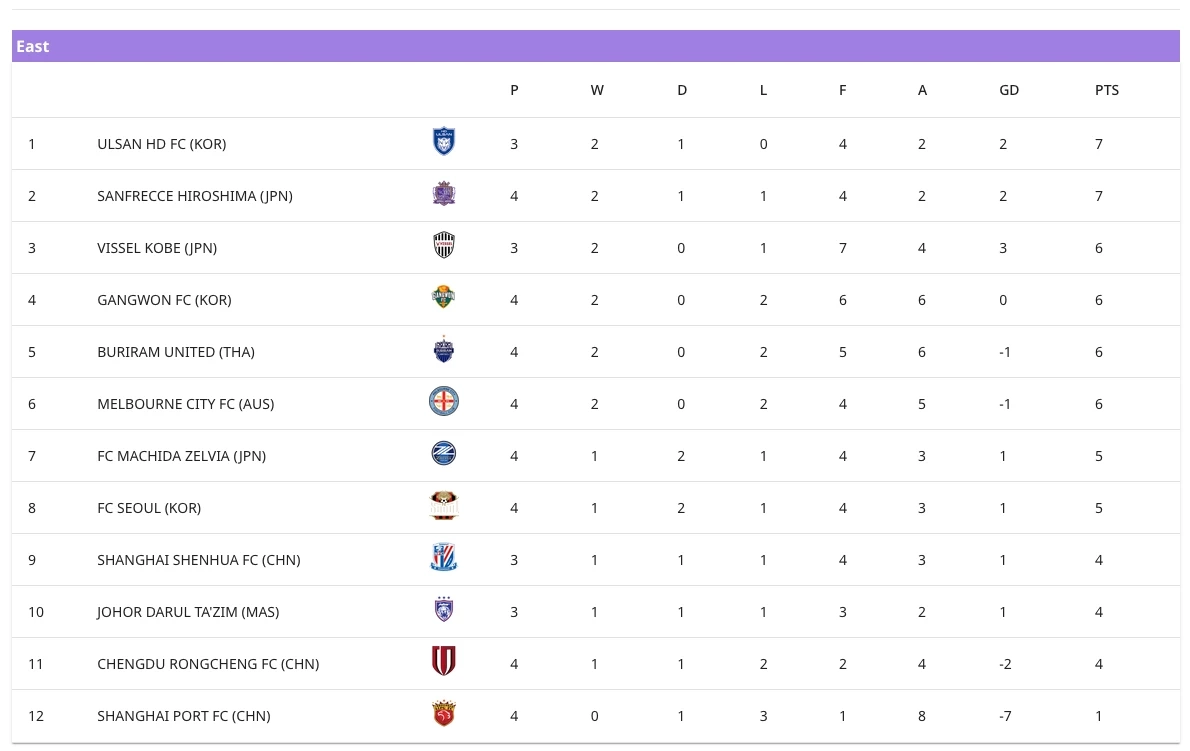The width and height of the screenshot is (1190, 751).
Task: Click the Johor Darul Ta'zim crest
Action: click(443, 610)
